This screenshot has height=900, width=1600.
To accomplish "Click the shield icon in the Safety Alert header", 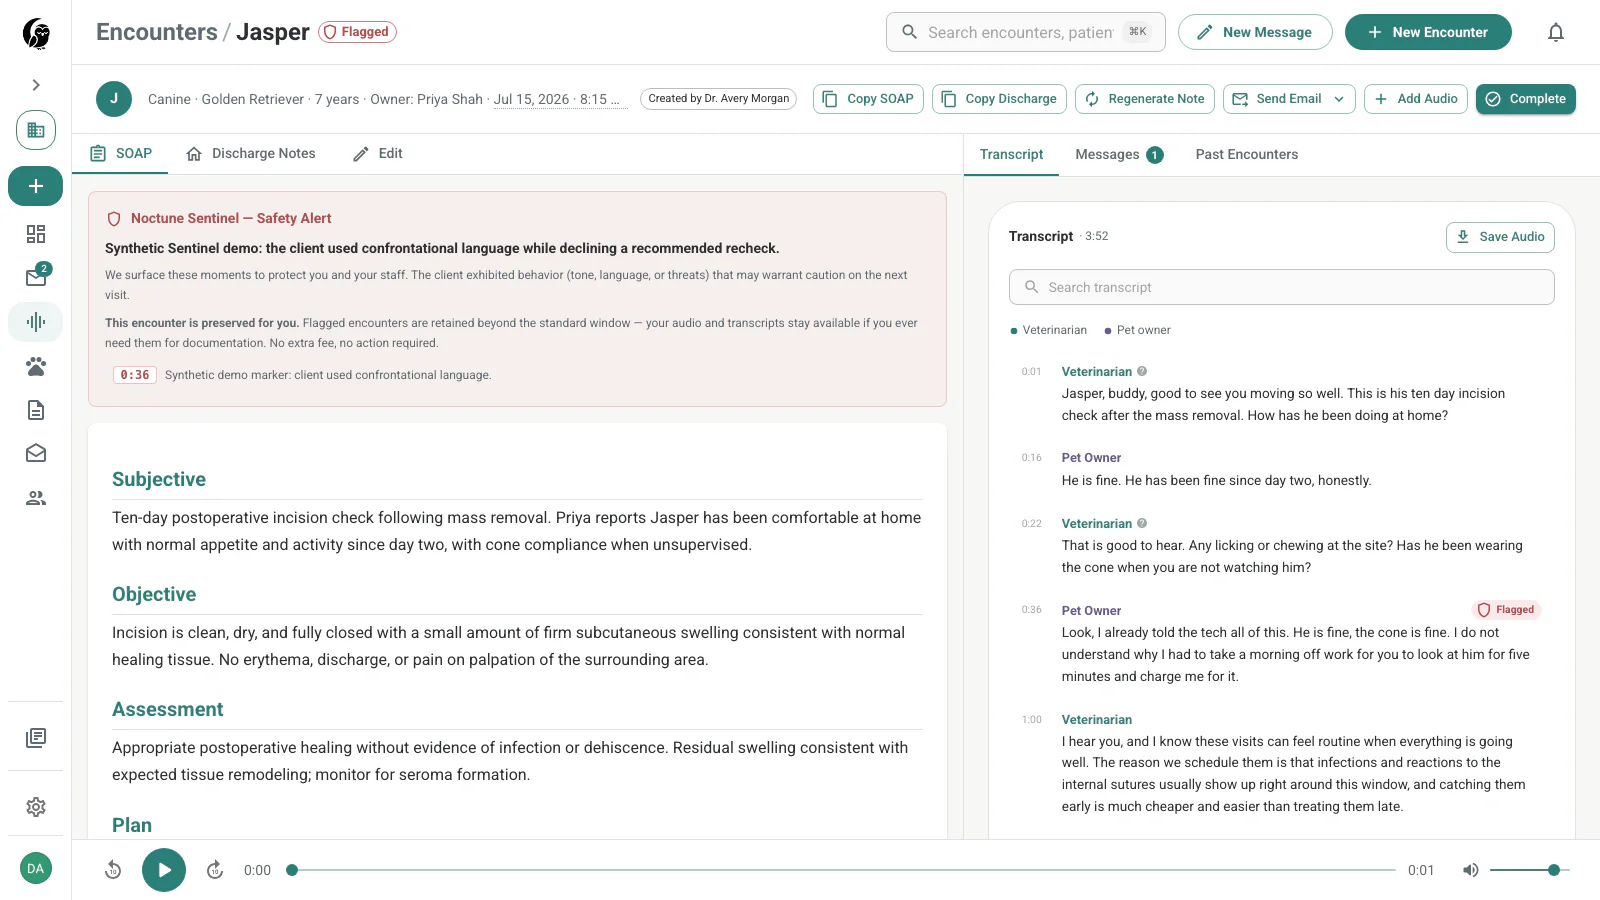I will [x=114, y=219].
